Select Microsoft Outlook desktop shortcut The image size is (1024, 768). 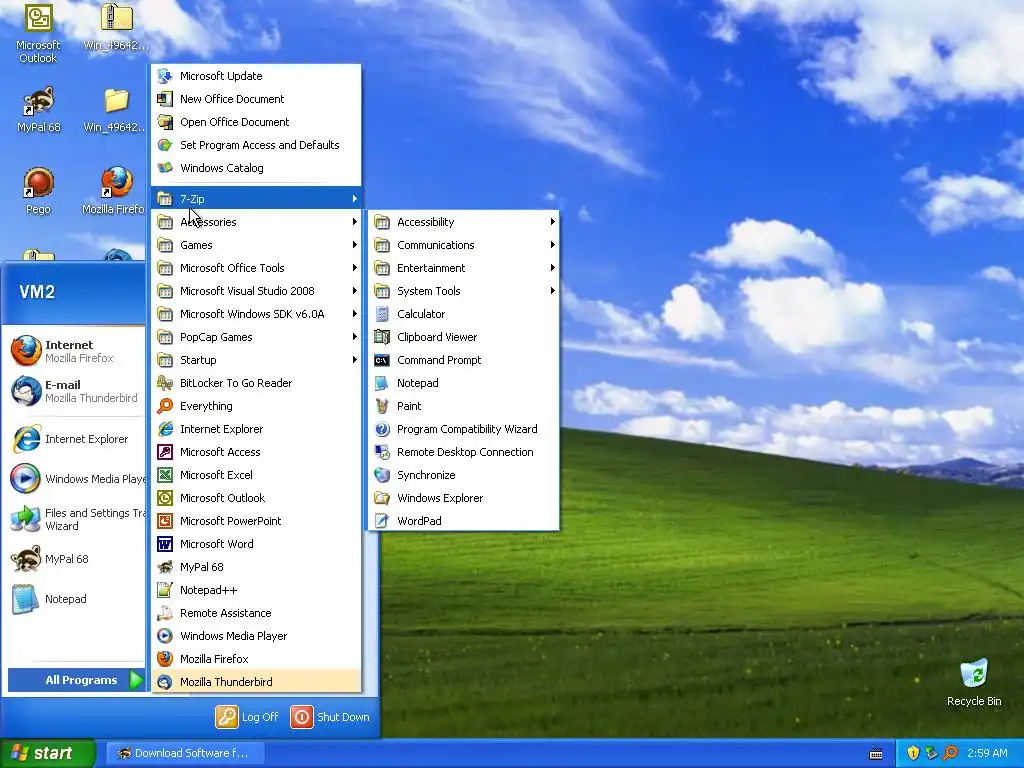point(38,35)
